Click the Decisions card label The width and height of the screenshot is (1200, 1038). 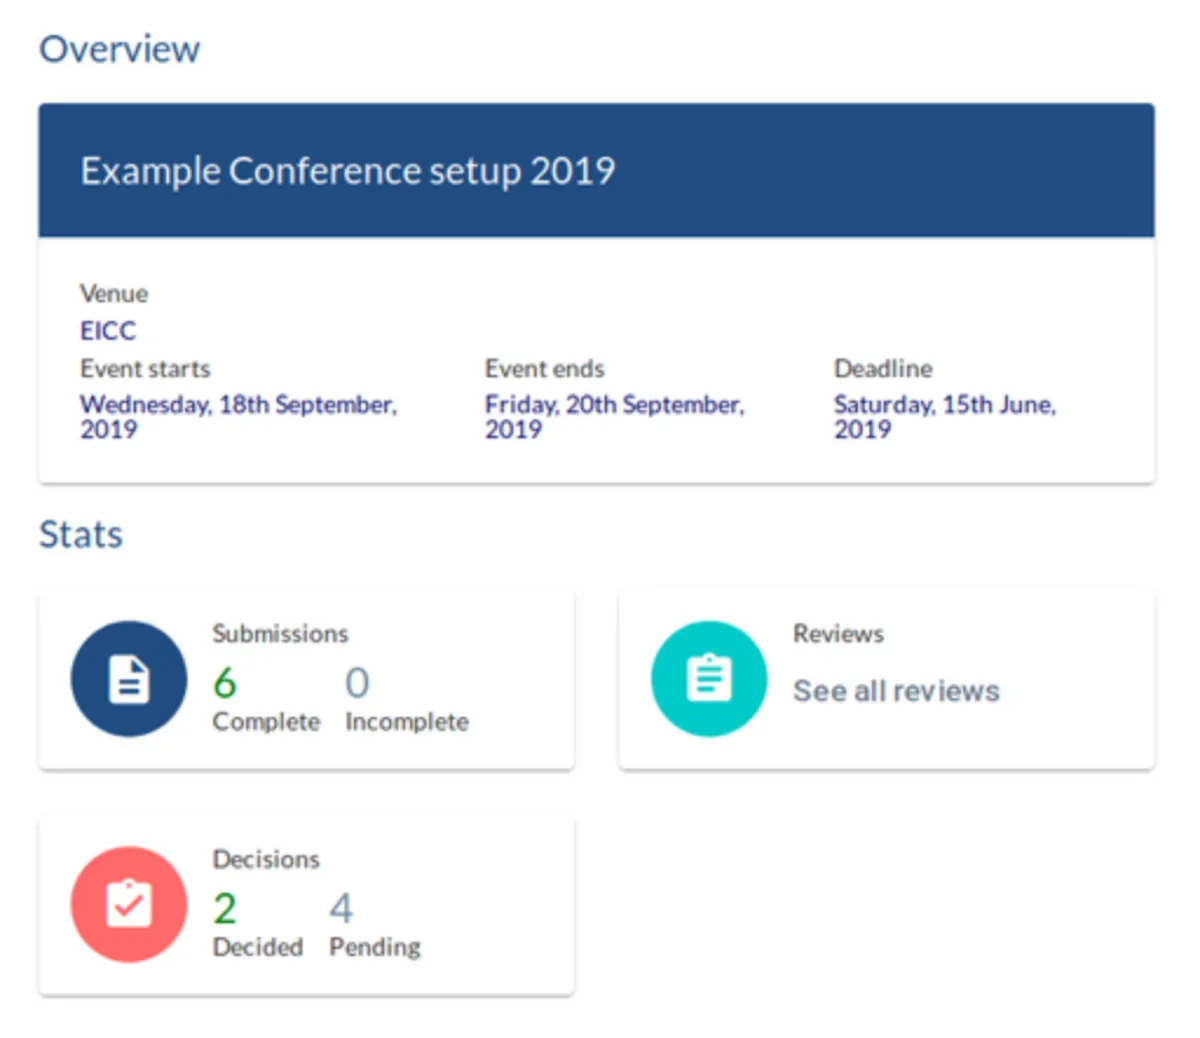tap(266, 859)
